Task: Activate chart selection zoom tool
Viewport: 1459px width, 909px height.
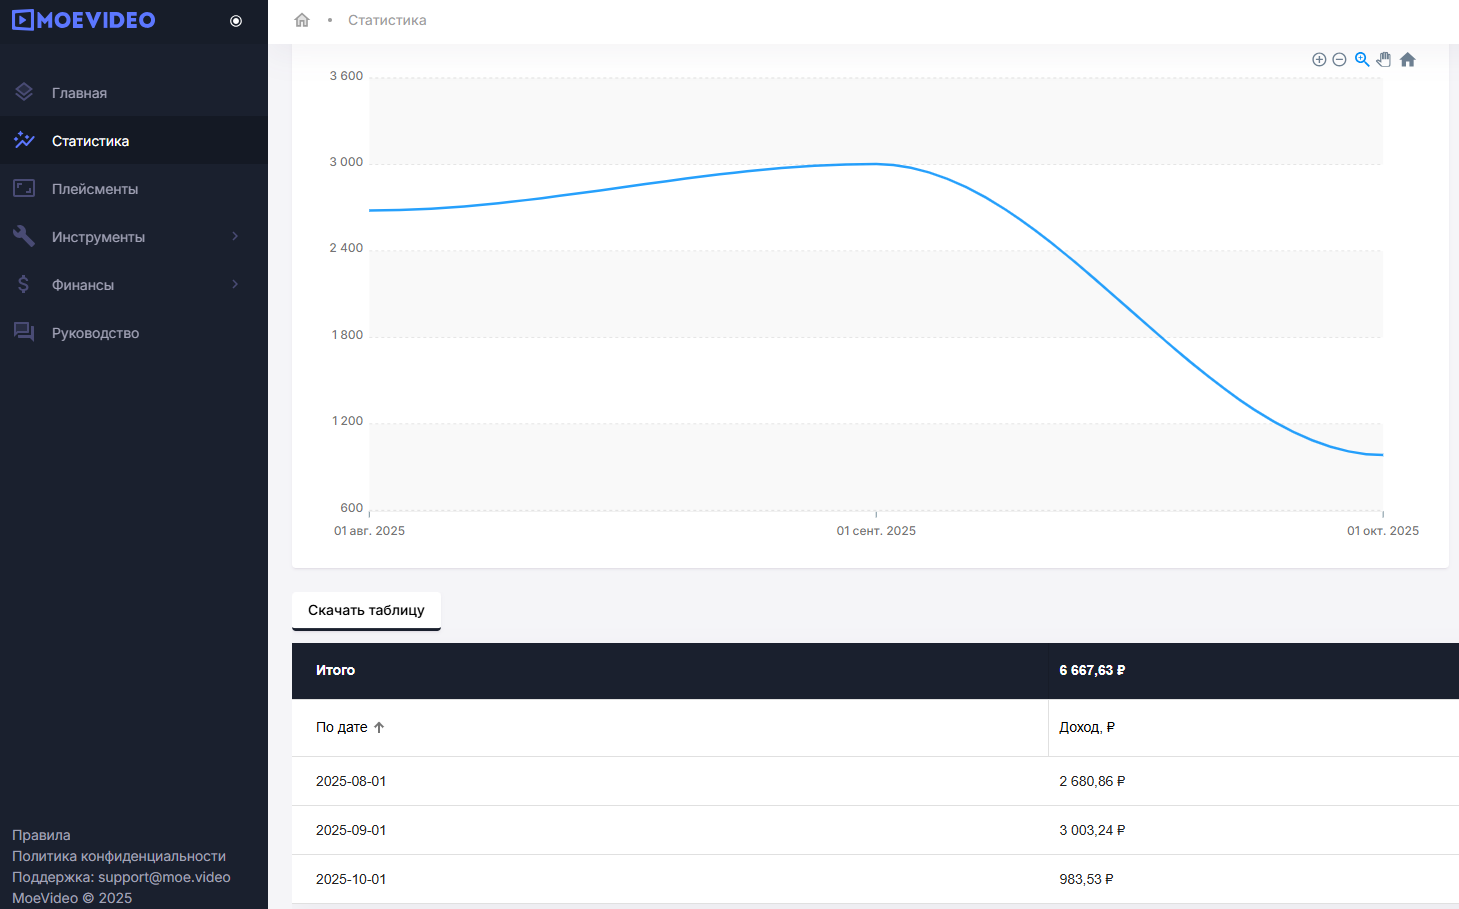Action: tap(1362, 60)
